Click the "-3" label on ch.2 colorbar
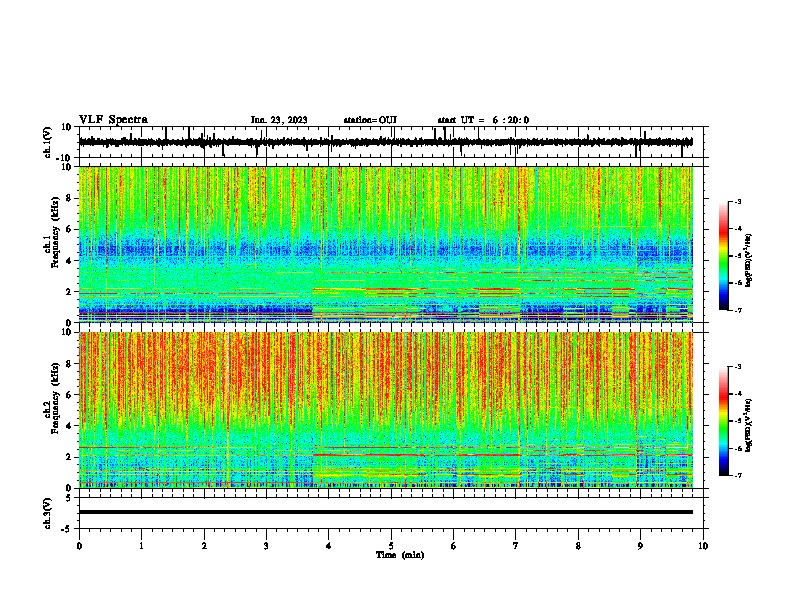The image size is (792, 612). (x=738, y=367)
